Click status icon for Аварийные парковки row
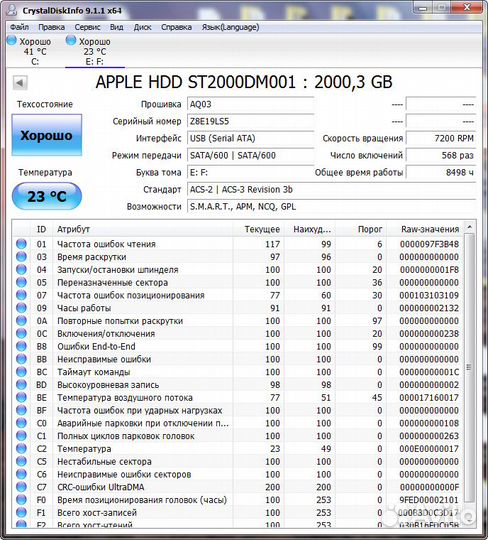The height and width of the screenshot is (540, 488). click(x=21, y=423)
